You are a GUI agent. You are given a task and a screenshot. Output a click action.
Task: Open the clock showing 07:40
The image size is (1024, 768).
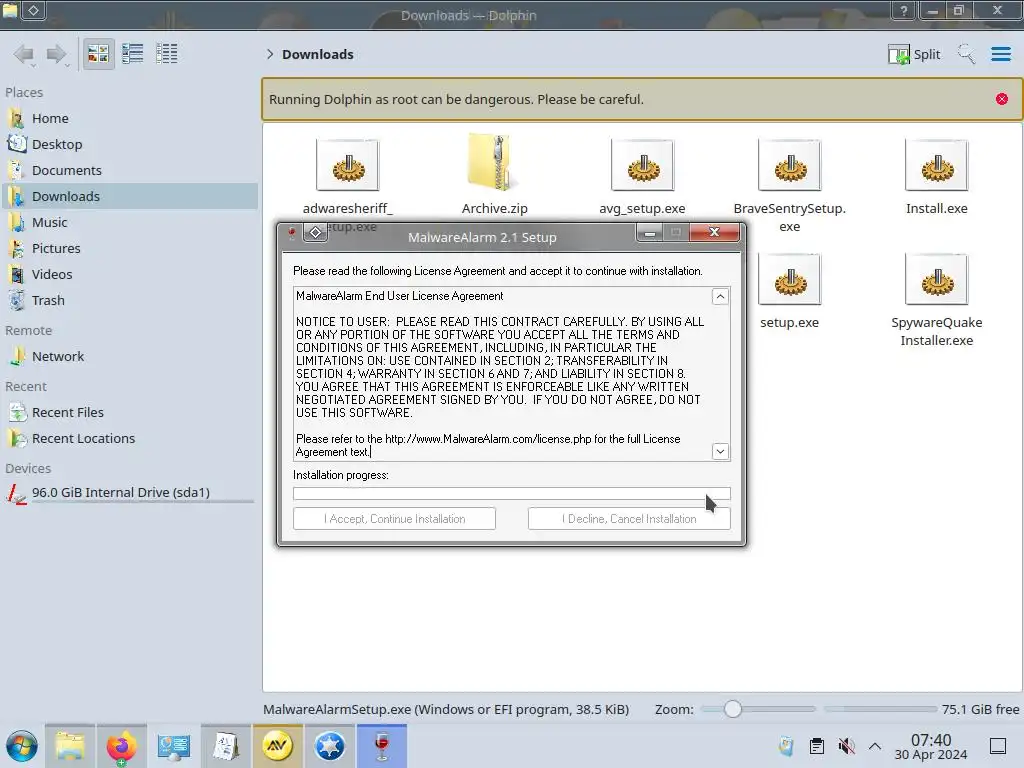coord(931,746)
